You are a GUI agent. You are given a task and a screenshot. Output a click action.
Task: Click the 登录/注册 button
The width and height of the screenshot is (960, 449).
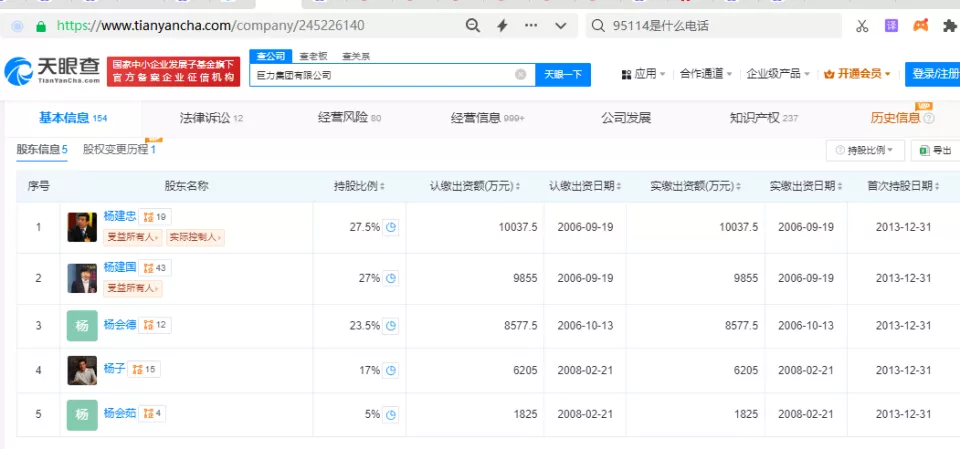click(x=932, y=74)
